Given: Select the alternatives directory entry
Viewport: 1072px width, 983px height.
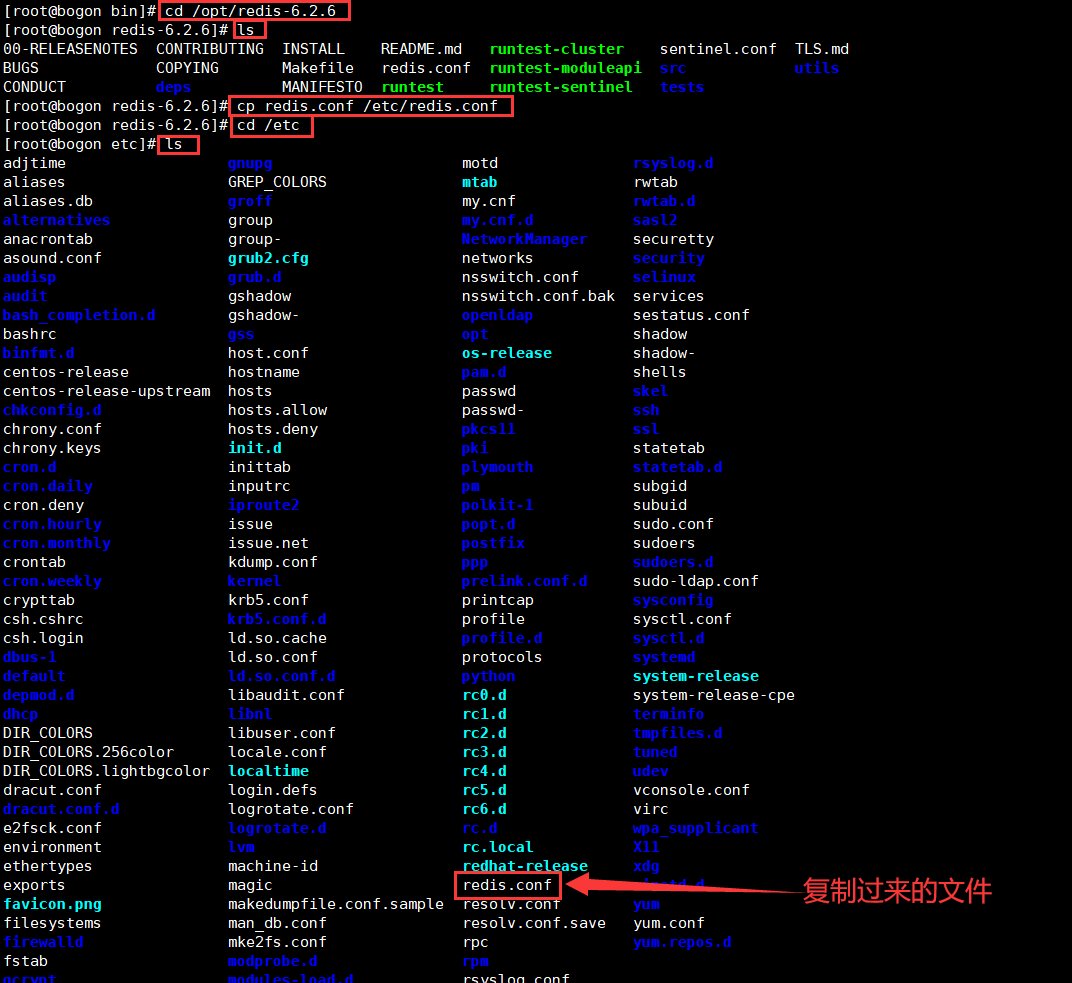Looking at the screenshot, I should point(56,220).
